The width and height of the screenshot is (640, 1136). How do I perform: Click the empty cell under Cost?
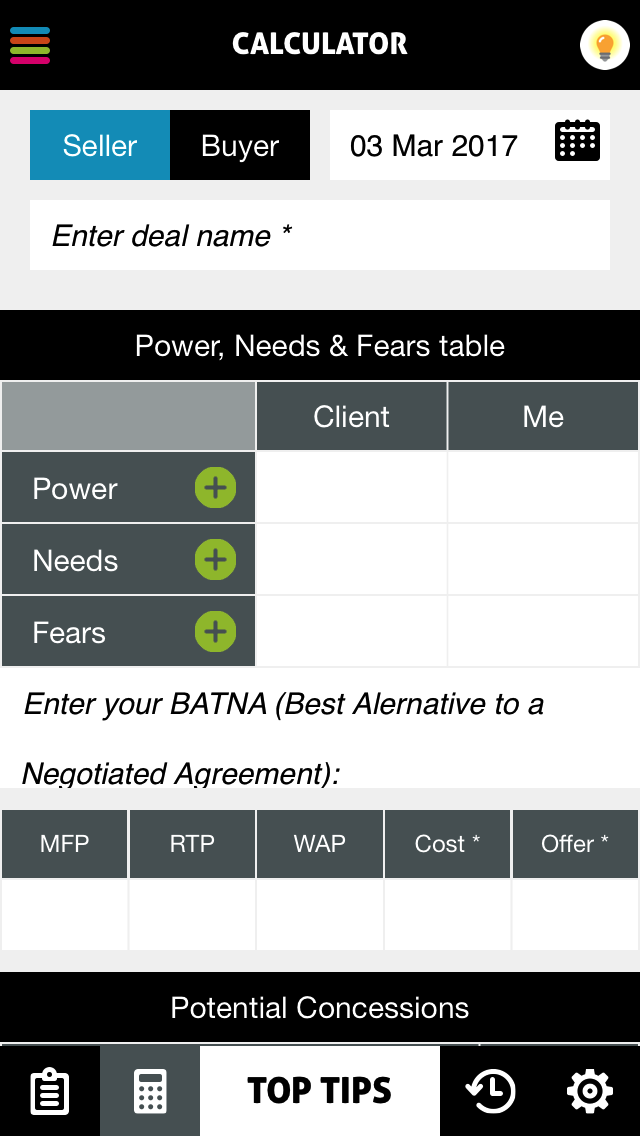(x=447, y=914)
